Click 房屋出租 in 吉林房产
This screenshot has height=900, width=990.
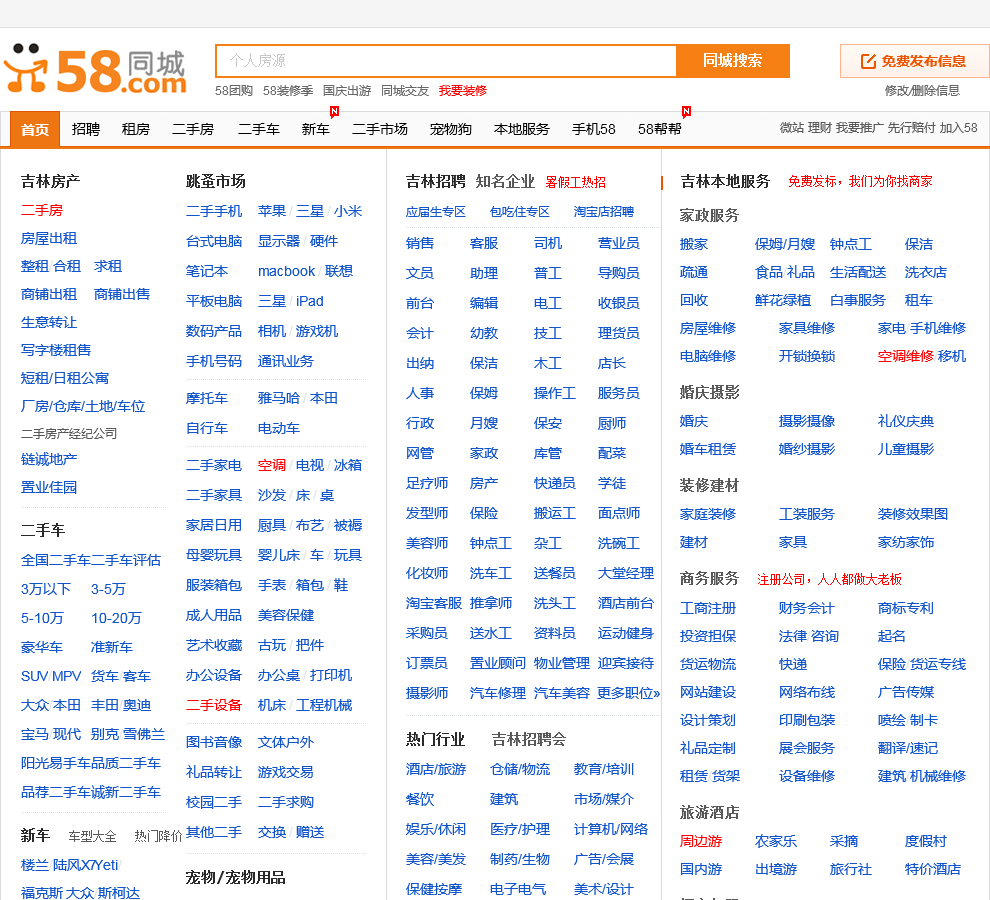(x=49, y=239)
